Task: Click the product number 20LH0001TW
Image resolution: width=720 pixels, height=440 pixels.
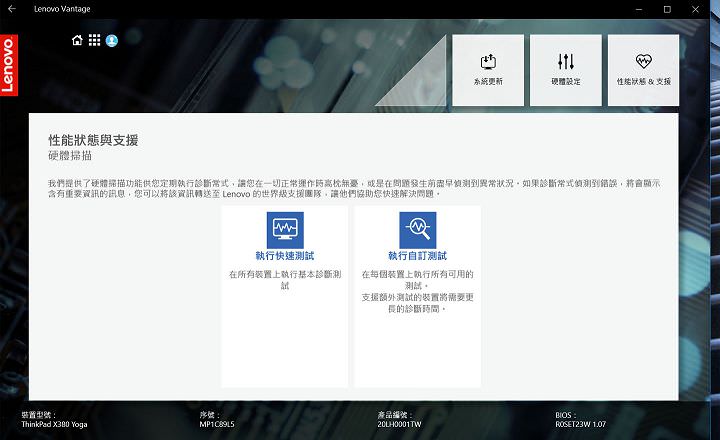Action: 401,424
